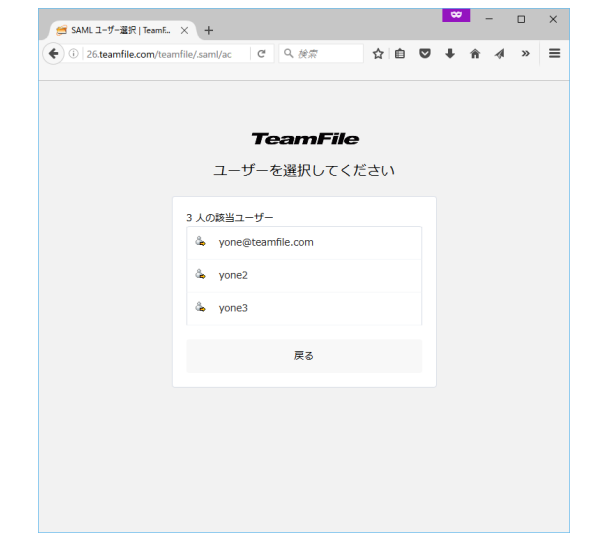Viewport: 610px width, 543px height.
Task: Click the 検索 search field
Action: [x=325, y=54]
